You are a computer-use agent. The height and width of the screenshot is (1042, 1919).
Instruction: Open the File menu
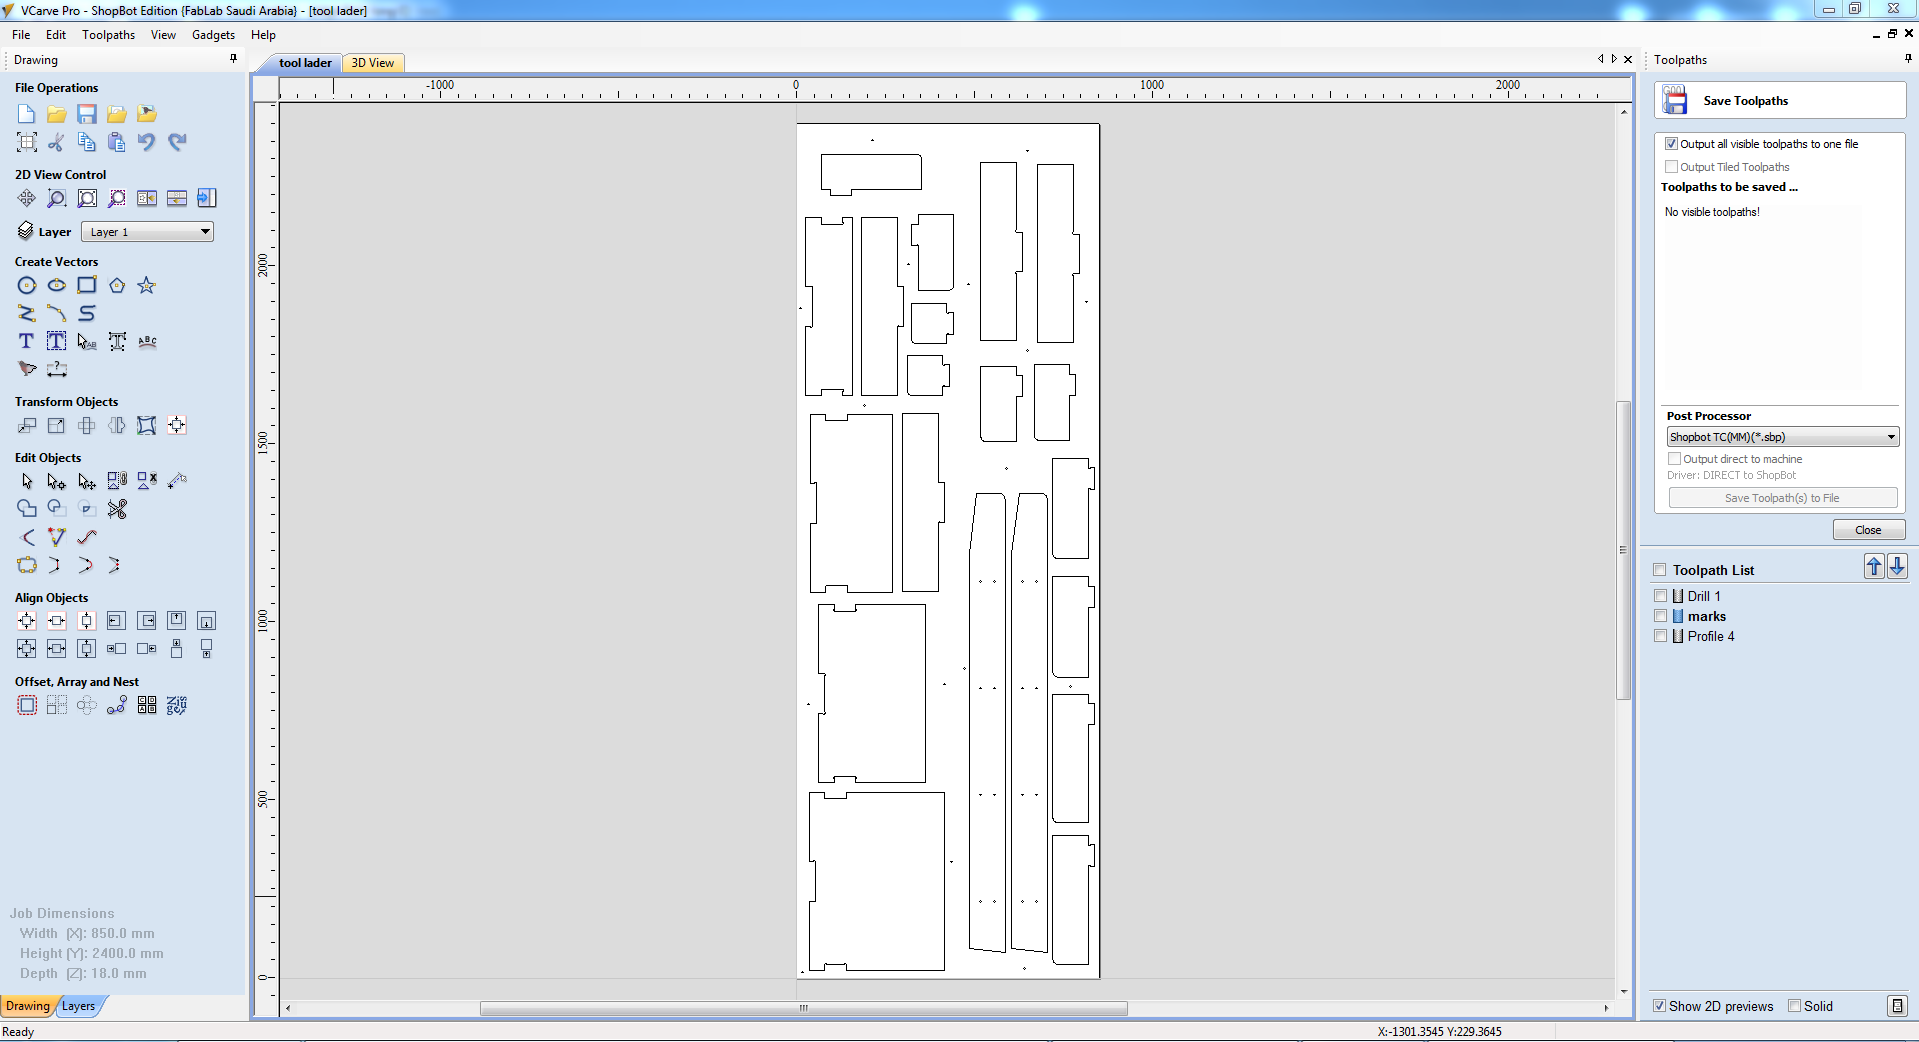[x=21, y=35]
